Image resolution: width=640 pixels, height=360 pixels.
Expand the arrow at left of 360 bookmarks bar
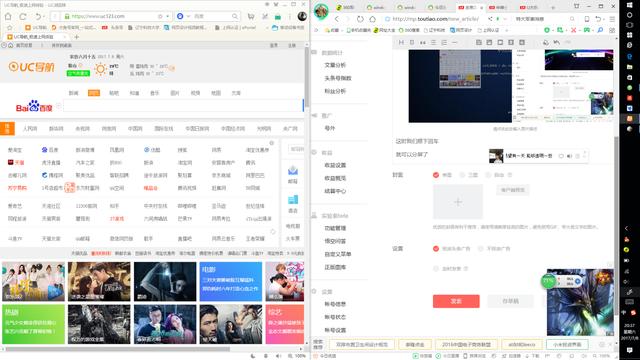click(x=316, y=30)
